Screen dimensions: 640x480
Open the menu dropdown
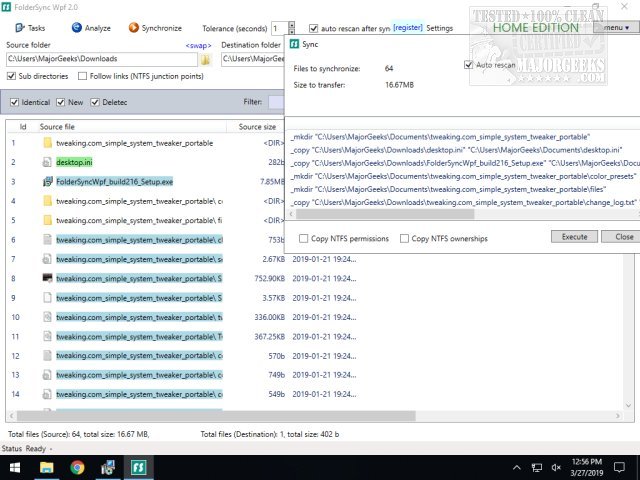[616, 27]
